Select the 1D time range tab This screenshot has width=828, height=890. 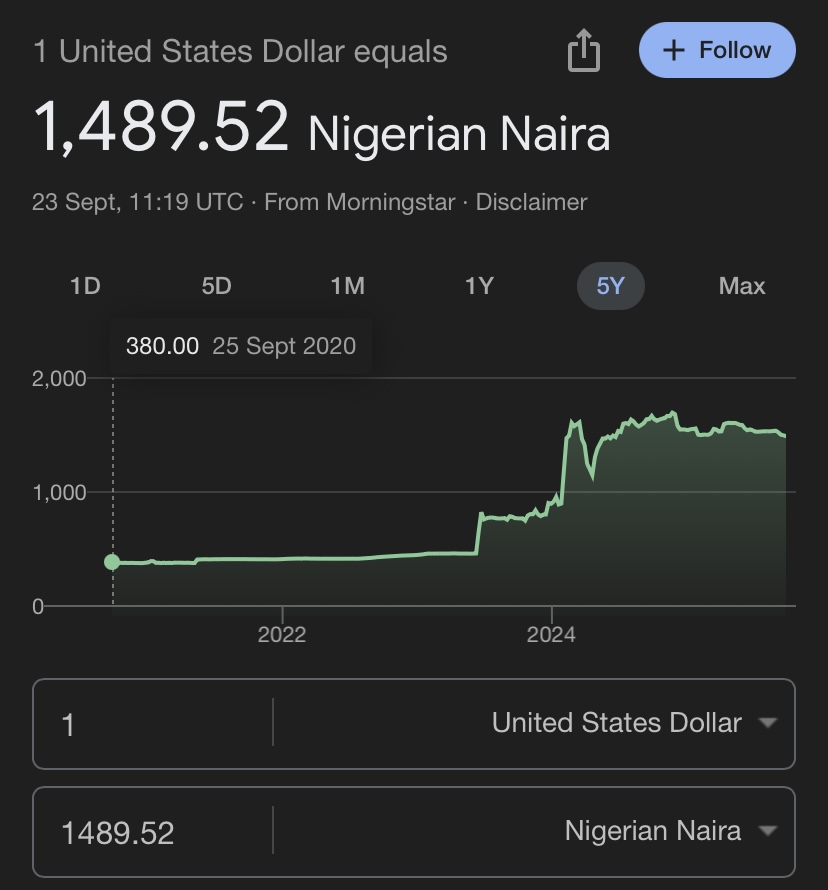click(85, 286)
